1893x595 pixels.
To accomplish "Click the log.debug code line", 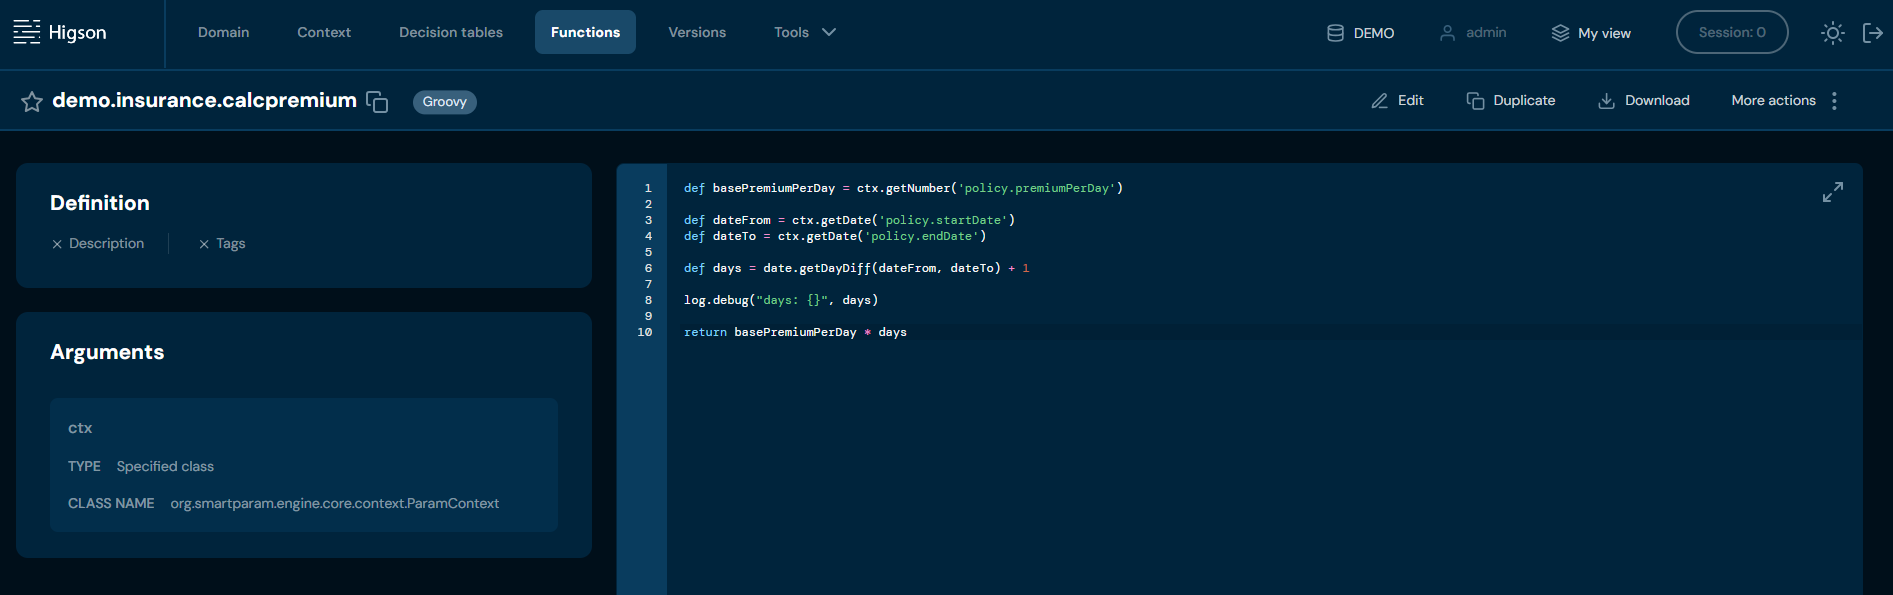I will [781, 300].
